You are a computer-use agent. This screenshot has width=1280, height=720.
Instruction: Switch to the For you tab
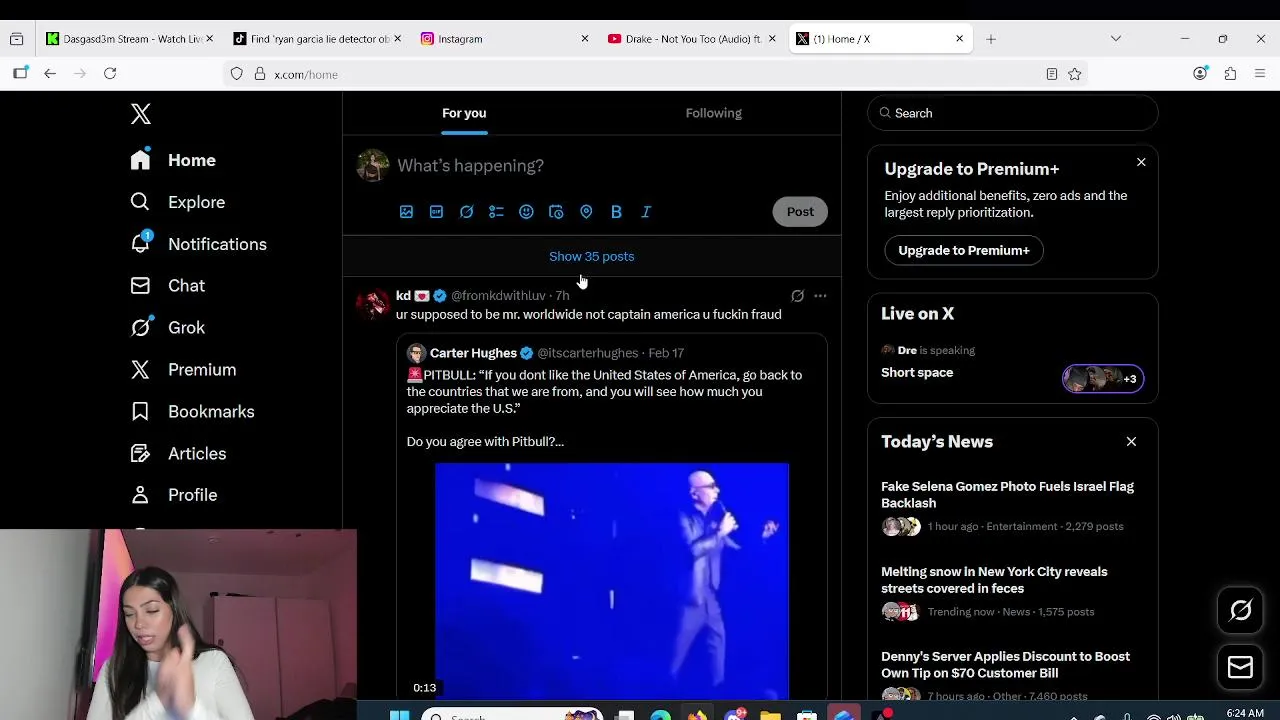tap(464, 113)
